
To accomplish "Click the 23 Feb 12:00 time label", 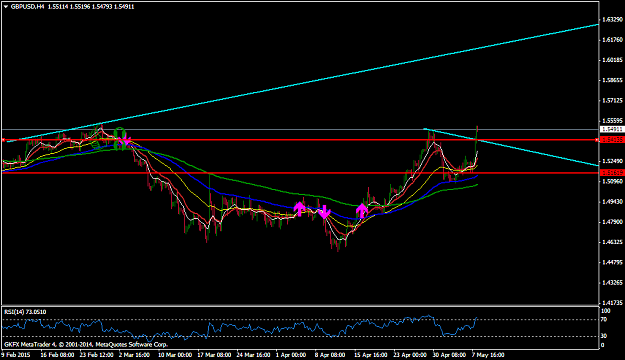I will (x=96, y=354).
